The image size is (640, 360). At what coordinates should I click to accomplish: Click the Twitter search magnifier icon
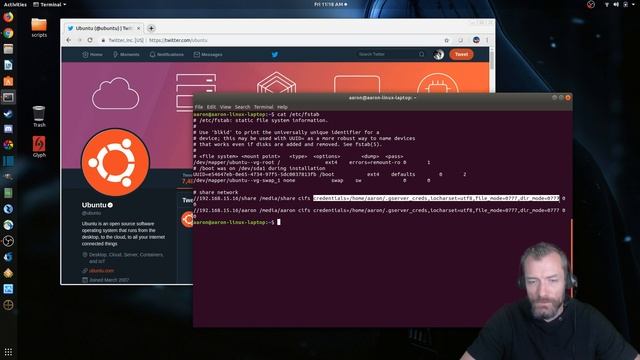pyautogui.click(x=422, y=54)
